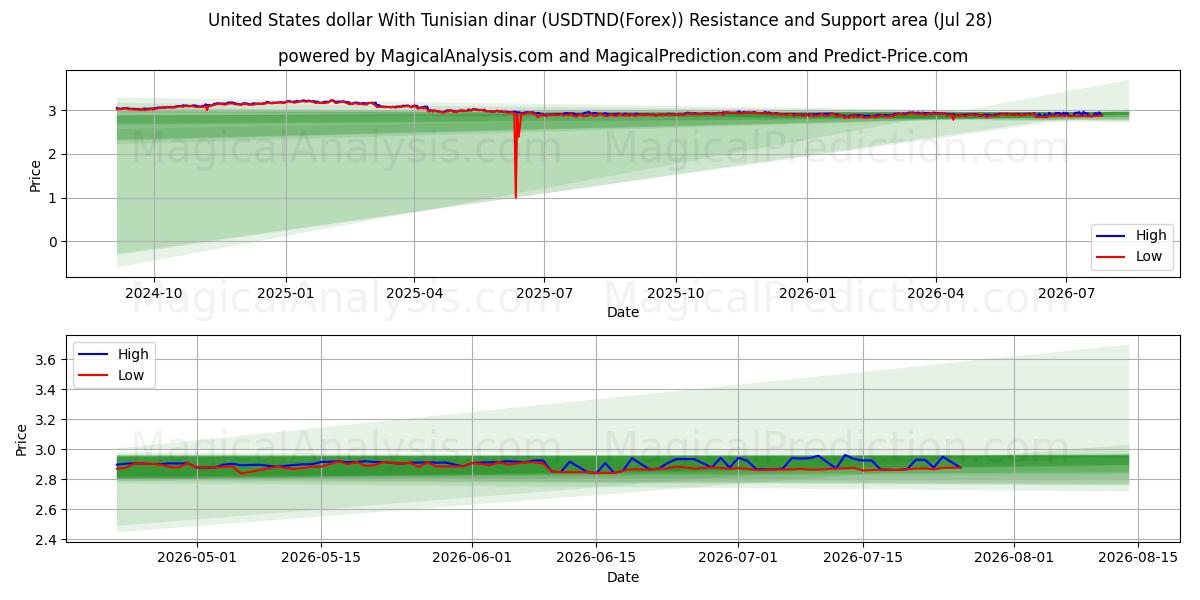The width and height of the screenshot is (1200, 600).
Task: Click the '2026-04' date tick label
Action: click(x=935, y=293)
